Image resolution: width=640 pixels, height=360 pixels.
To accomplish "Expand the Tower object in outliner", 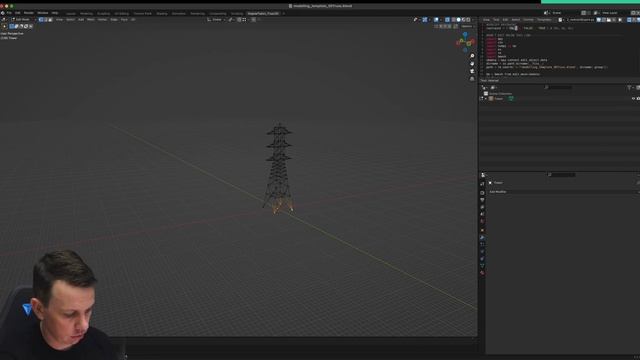I will click(486, 98).
